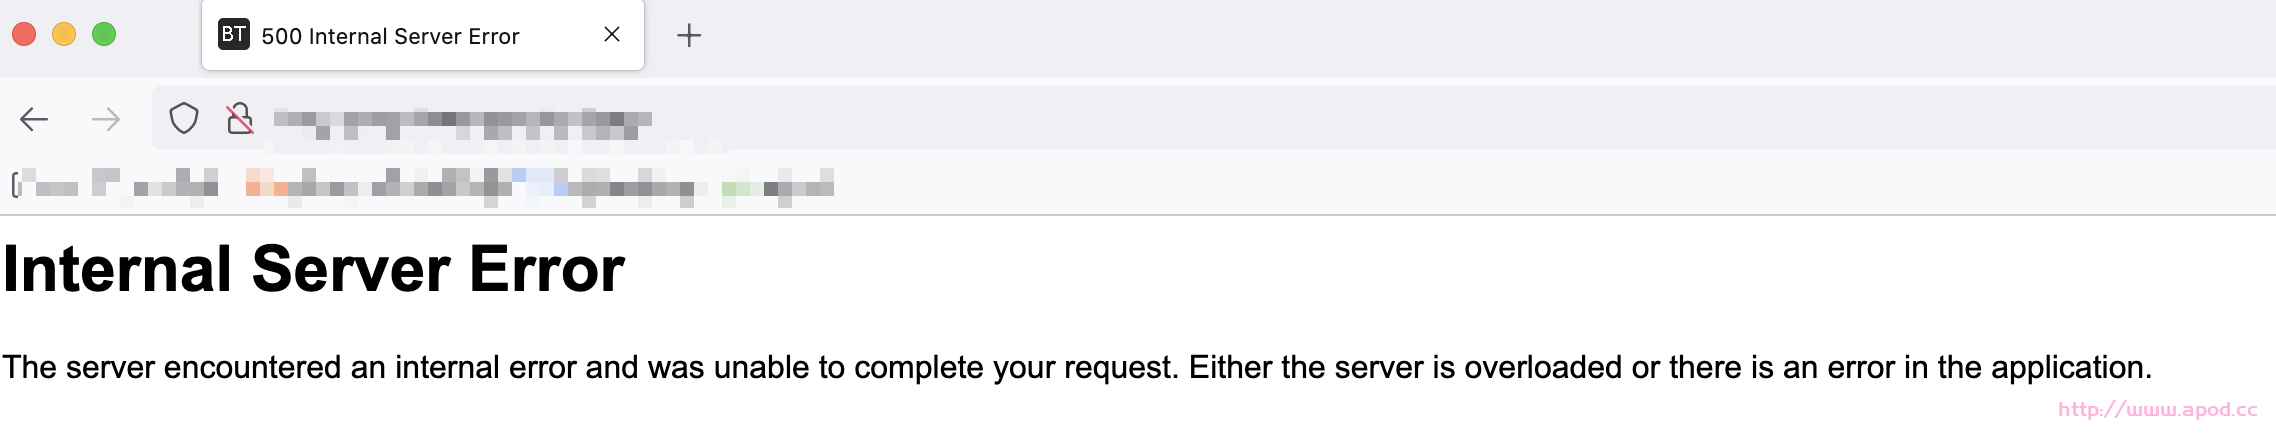Go back to the previous page
The height and width of the screenshot is (436, 2276).
pyautogui.click(x=34, y=120)
